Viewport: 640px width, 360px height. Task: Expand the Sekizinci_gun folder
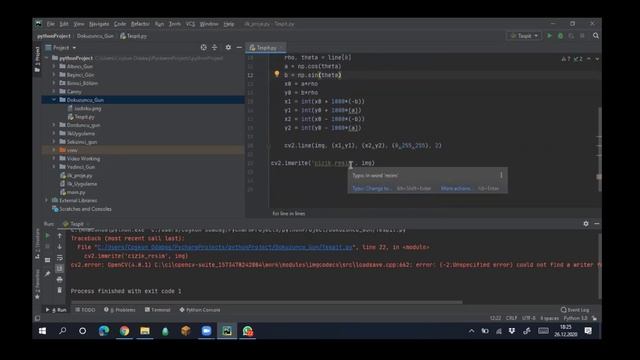(54, 142)
